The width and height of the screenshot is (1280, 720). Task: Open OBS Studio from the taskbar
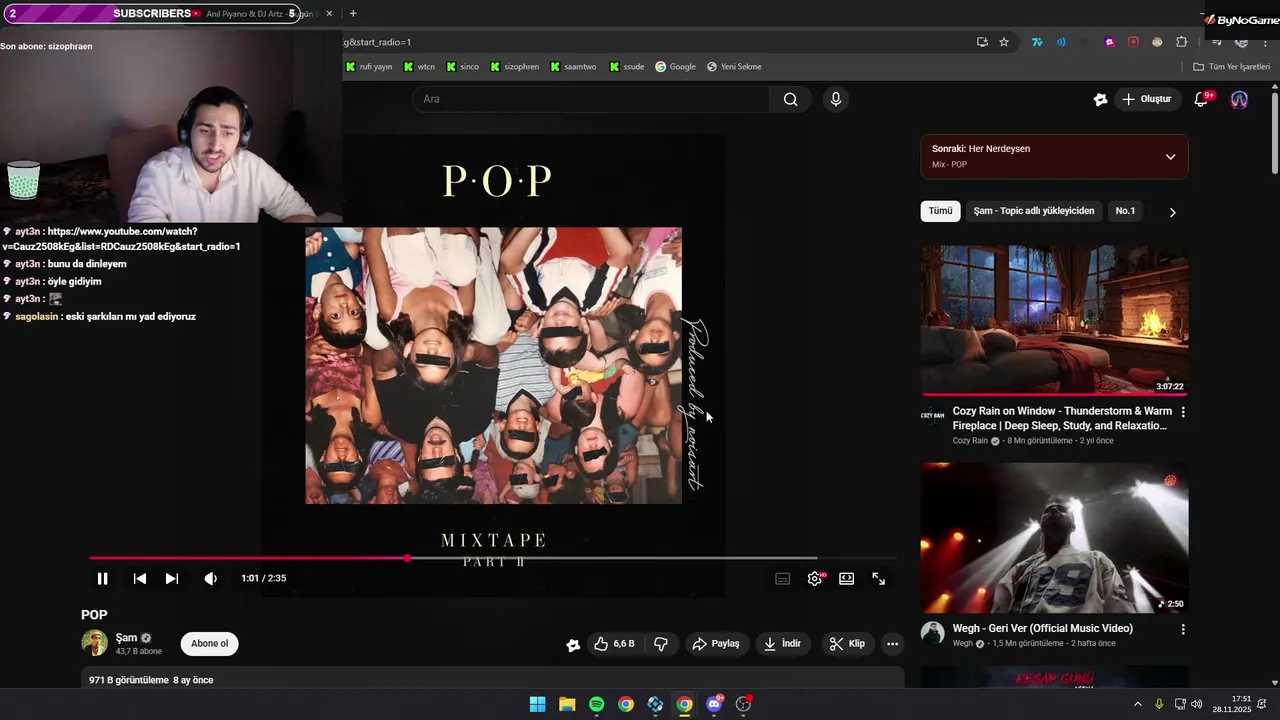743,704
